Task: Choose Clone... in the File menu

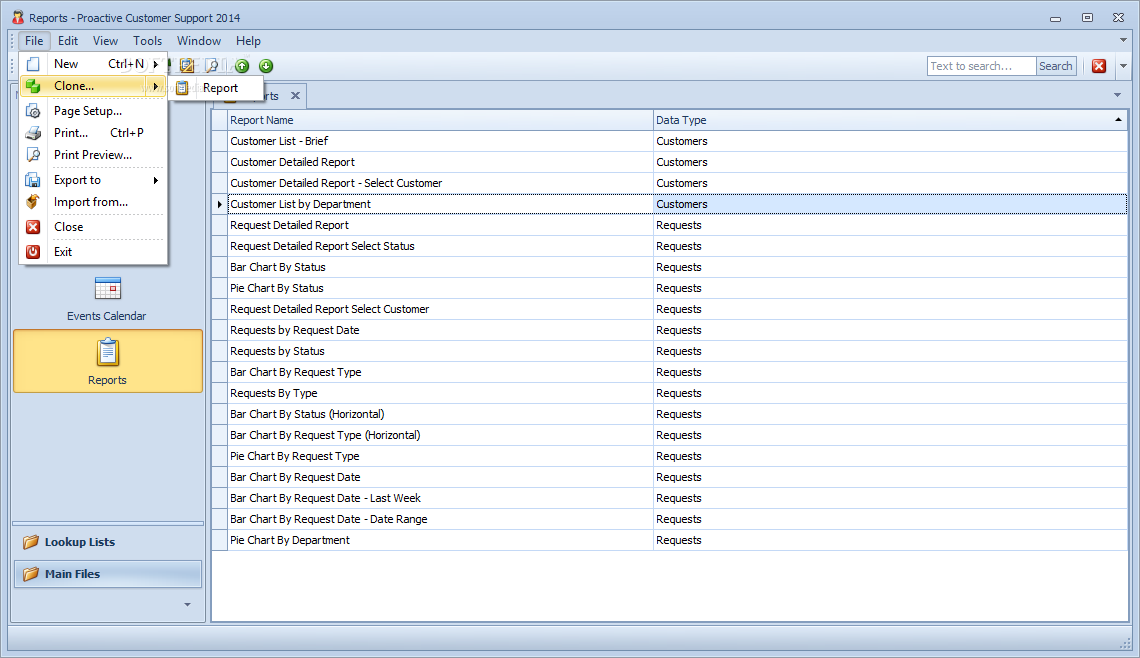Action: click(x=93, y=86)
